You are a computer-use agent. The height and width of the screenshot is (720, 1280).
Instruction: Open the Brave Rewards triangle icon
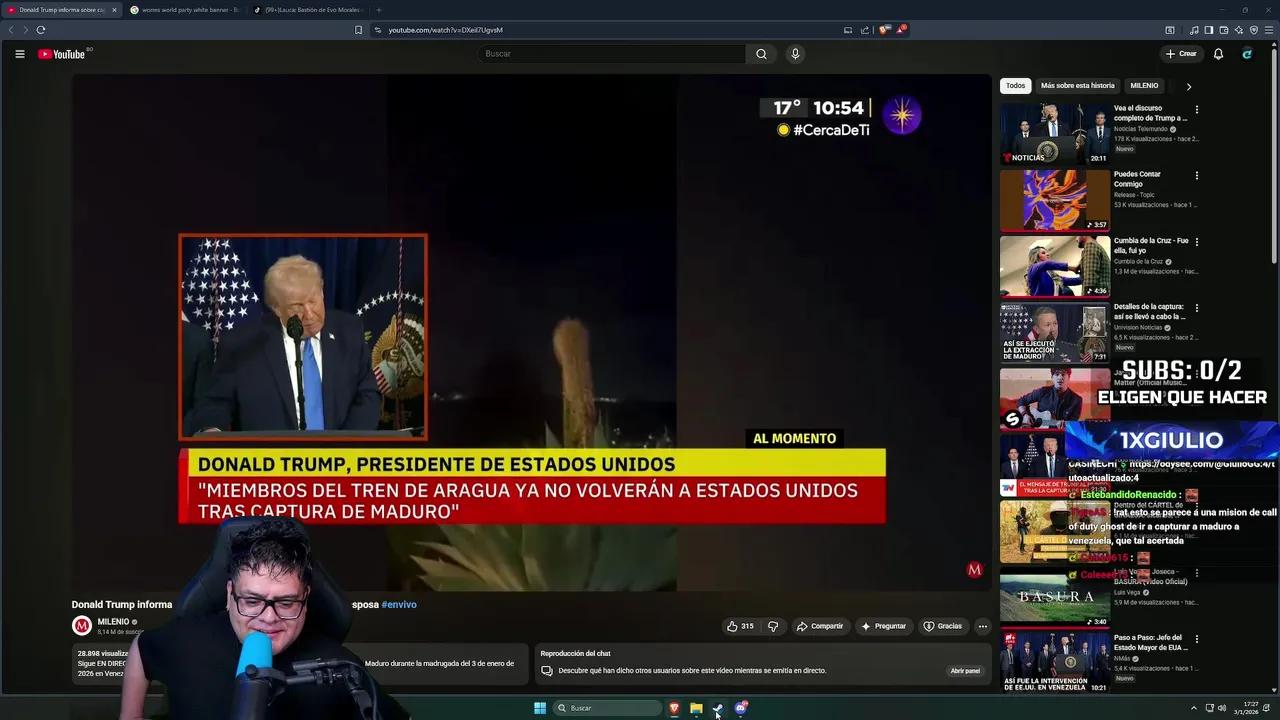pyautogui.click(x=901, y=30)
